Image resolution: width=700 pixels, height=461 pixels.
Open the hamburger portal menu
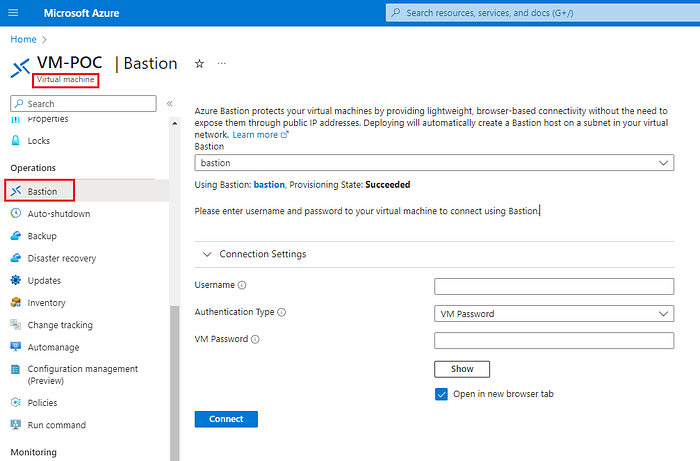click(13, 12)
